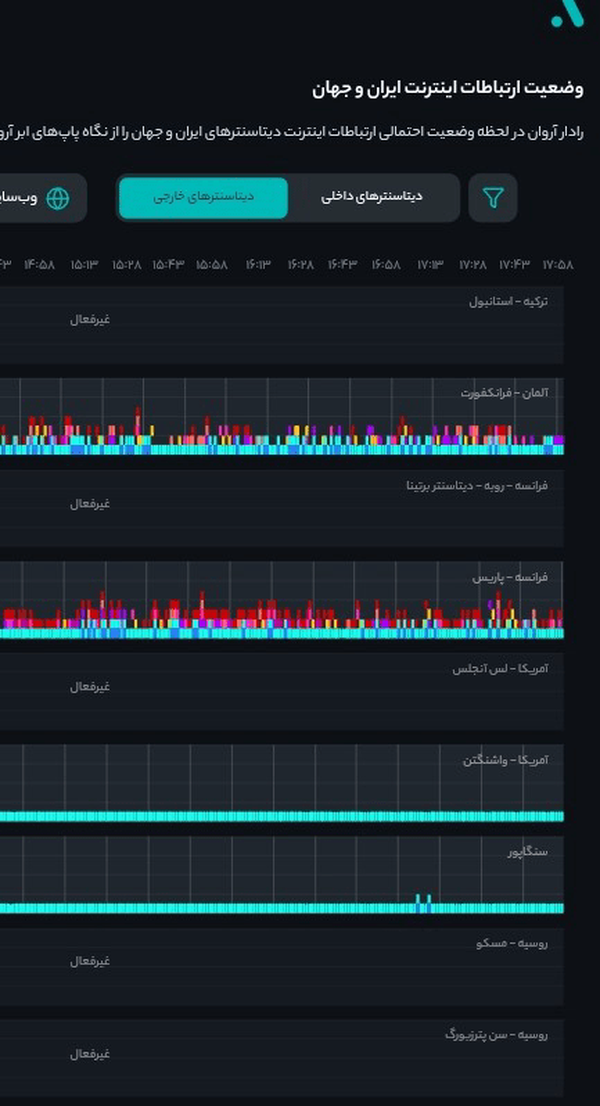Select the آلمان – فرانکفورت chart label

(x=504, y=393)
